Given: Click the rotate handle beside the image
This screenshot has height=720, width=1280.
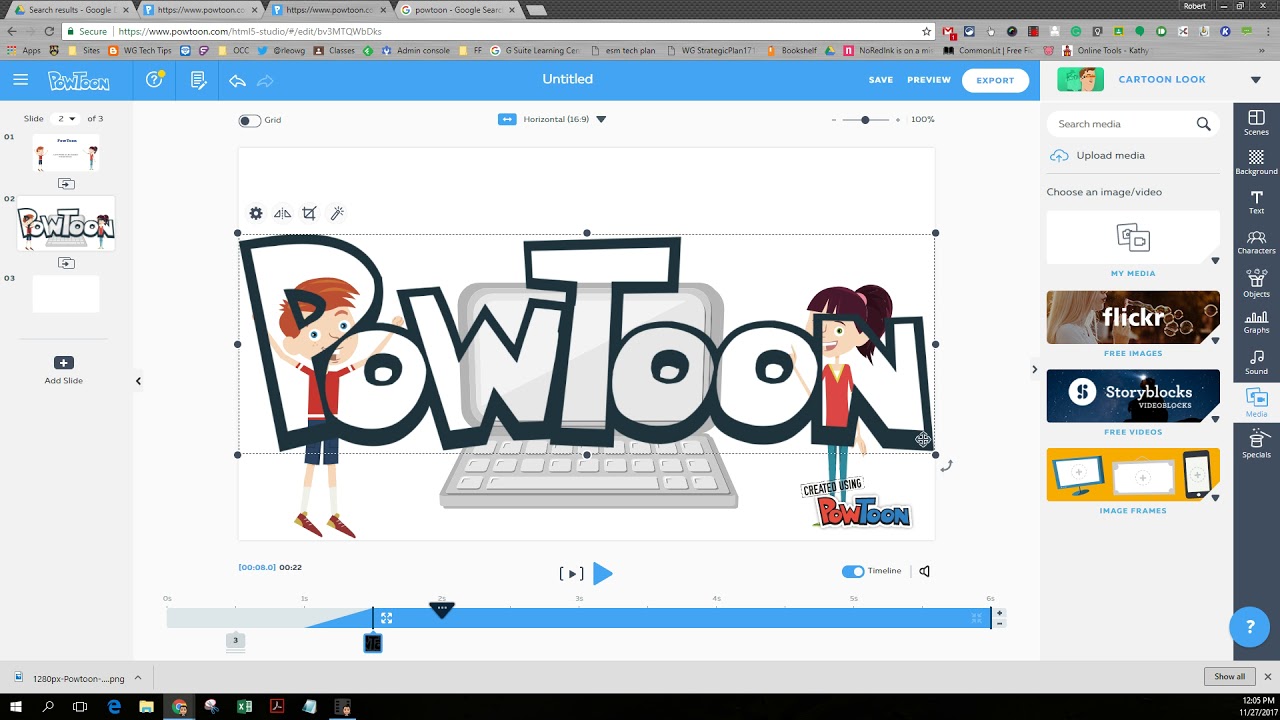Looking at the screenshot, I should pyautogui.click(x=946, y=465).
